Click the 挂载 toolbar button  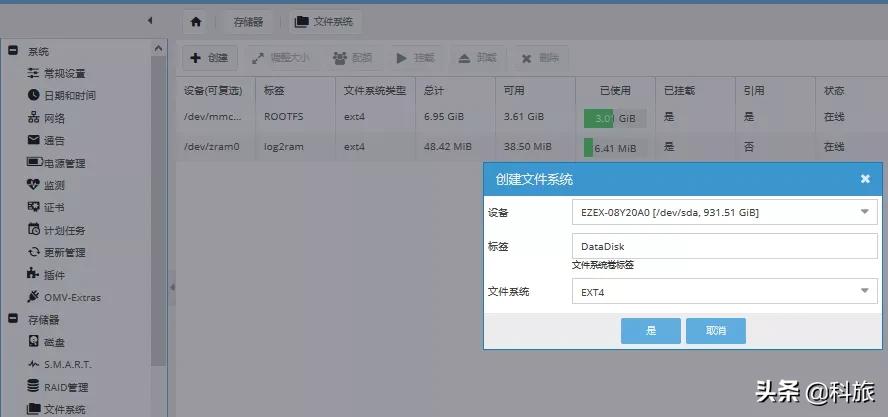[x=416, y=58]
